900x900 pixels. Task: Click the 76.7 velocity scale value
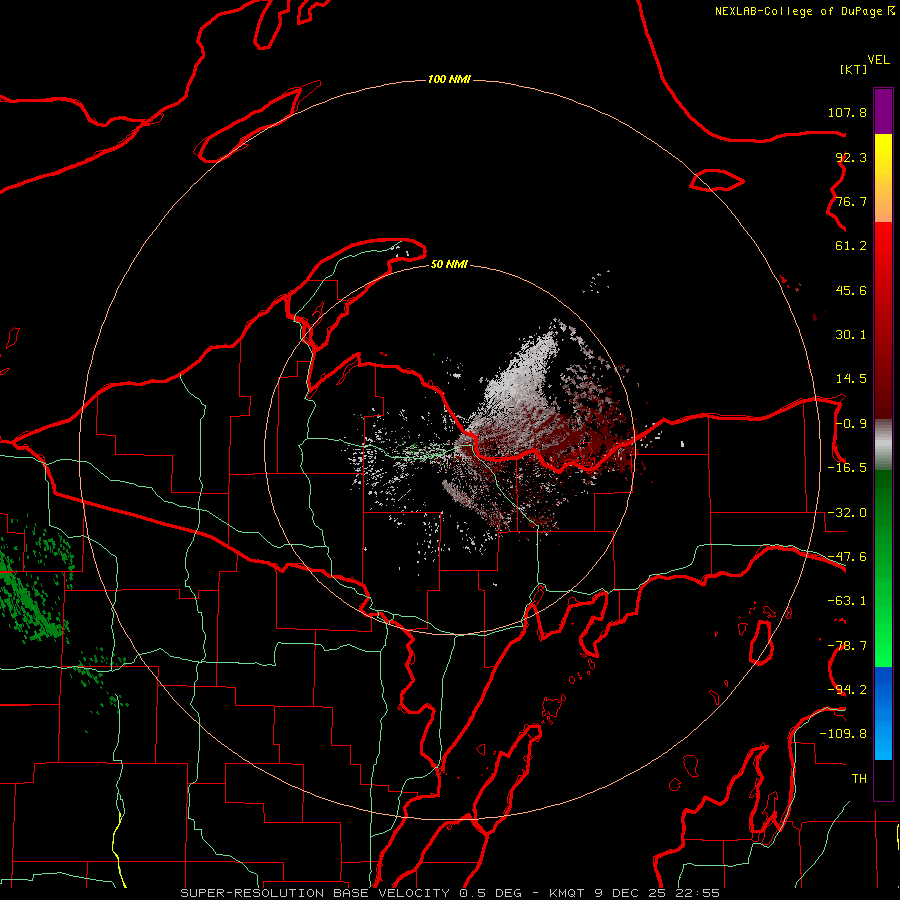click(851, 201)
